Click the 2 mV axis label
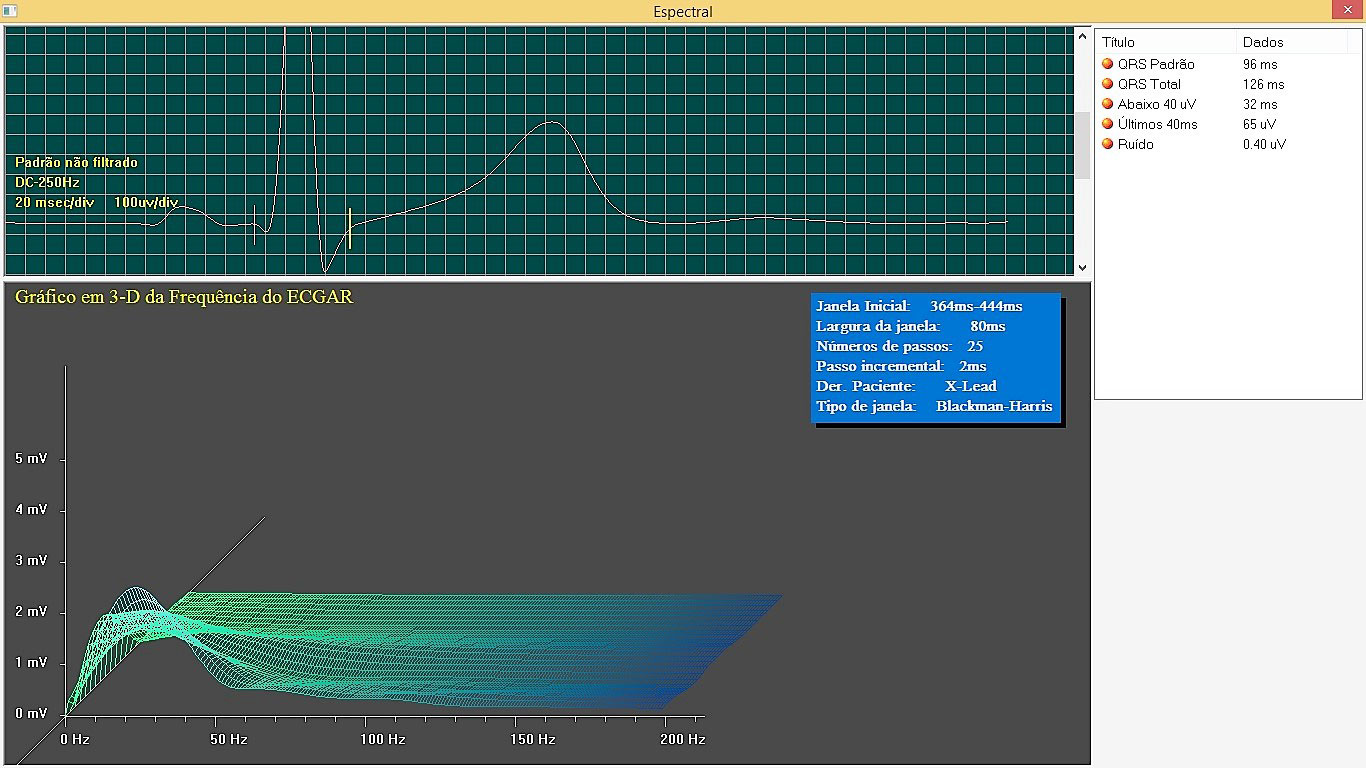Viewport: 1366px width, 768px height. click(x=31, y=611)
